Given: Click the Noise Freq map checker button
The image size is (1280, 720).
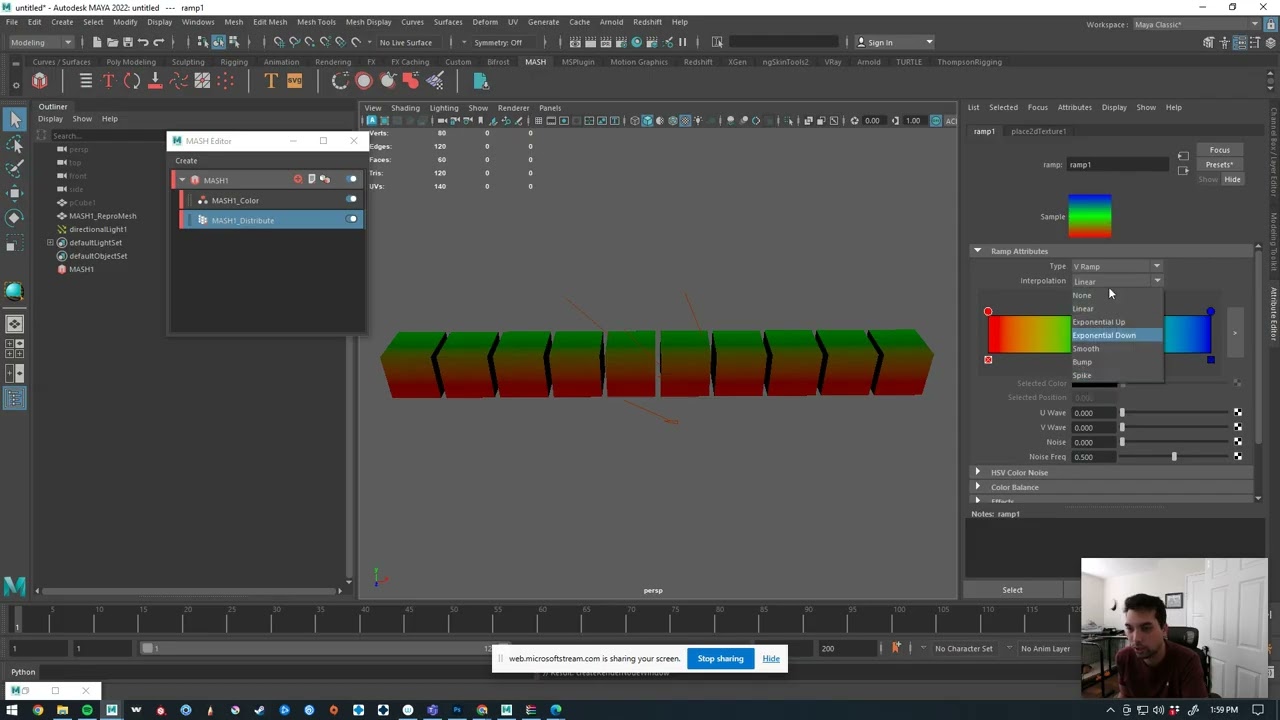Looking at the screenshot, I should (1238, 457).
